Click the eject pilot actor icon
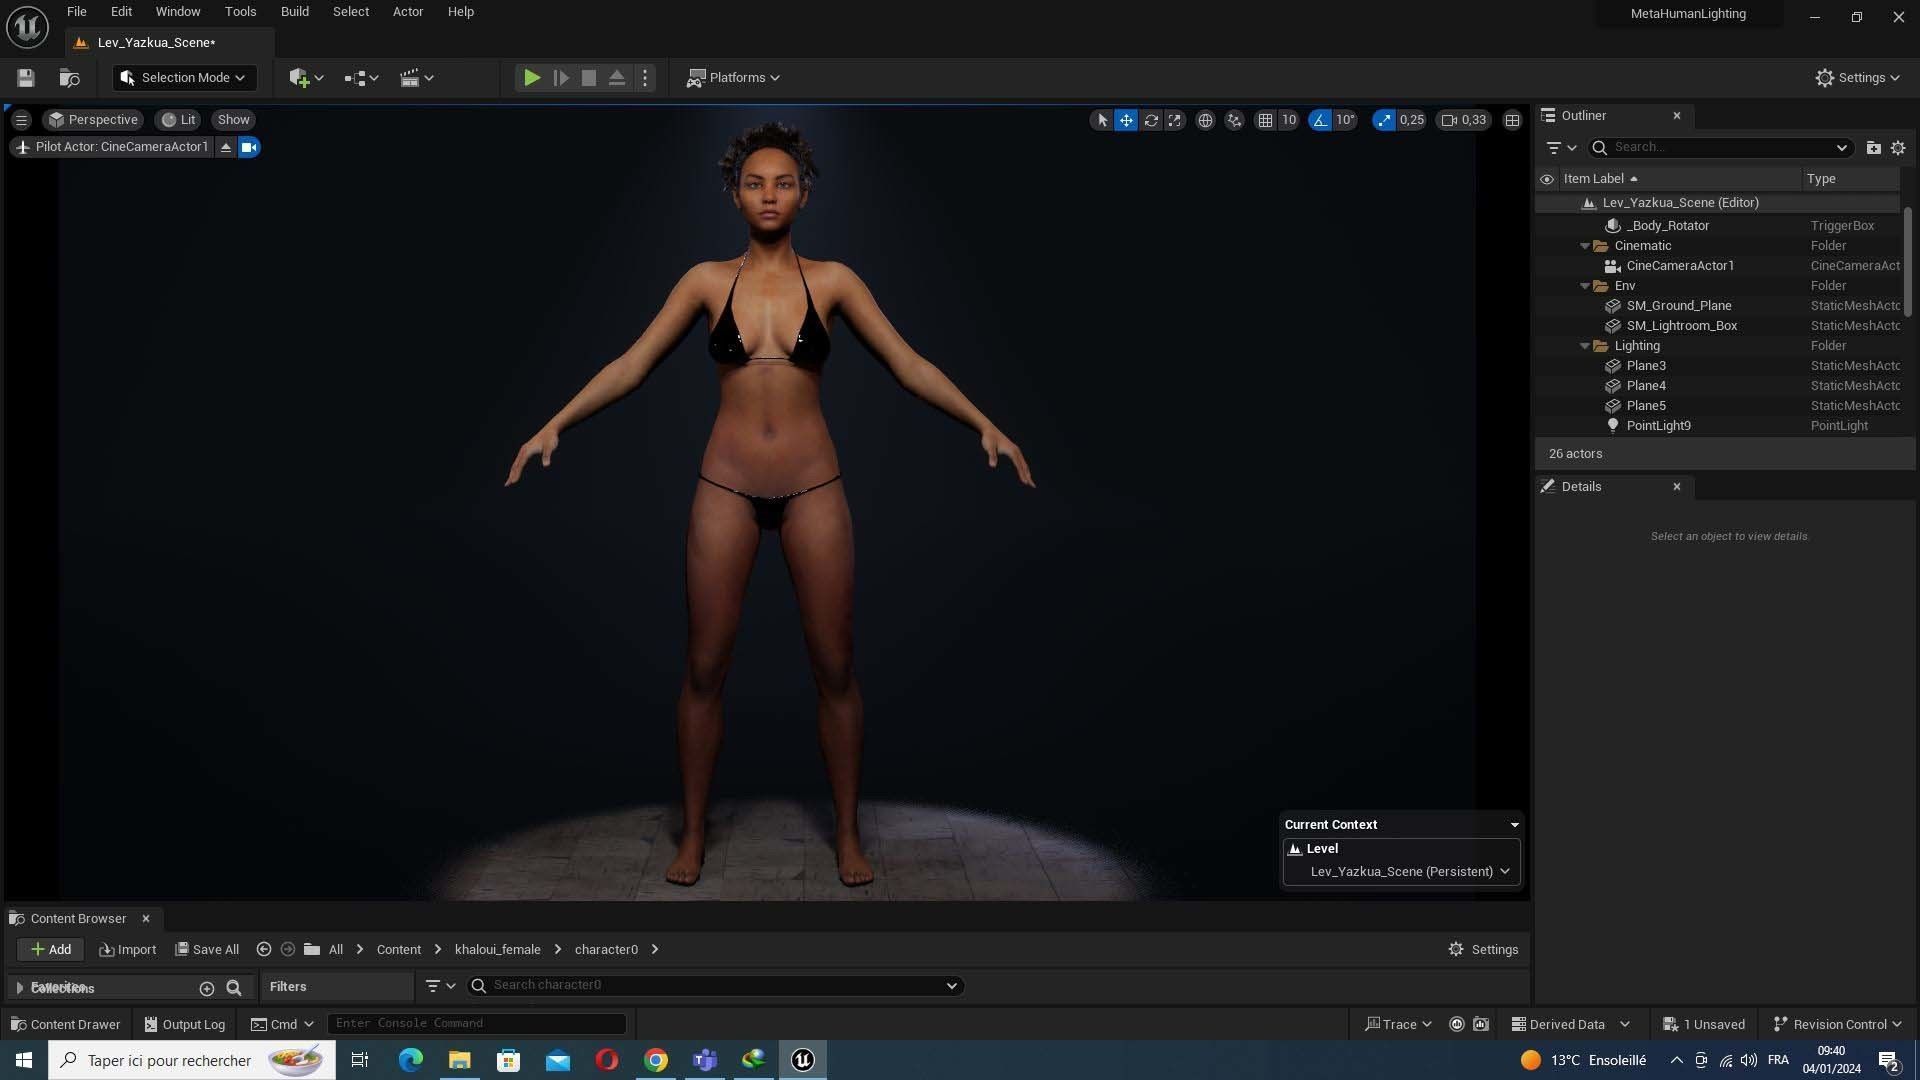Viewport: 1920px width, 1080px height. coord(226,148)
